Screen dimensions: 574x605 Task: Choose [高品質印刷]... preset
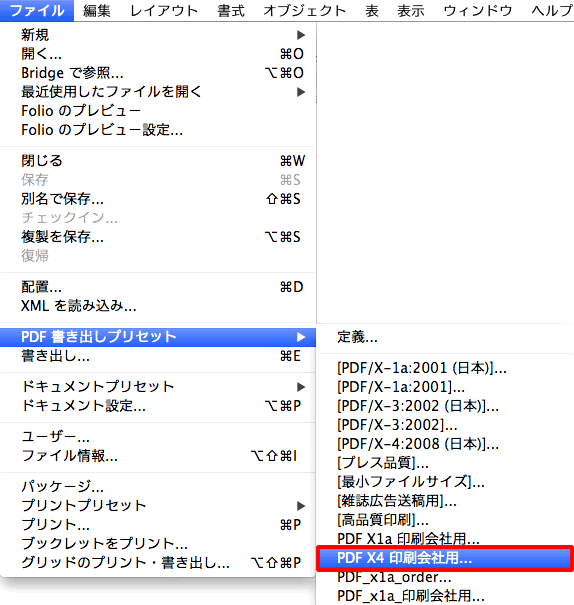tap(445, 520)
